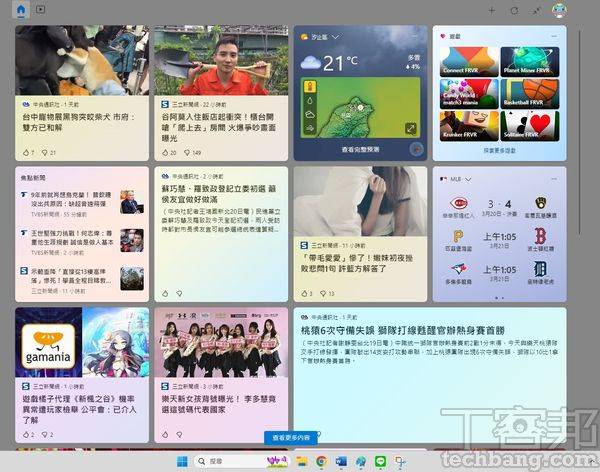The width and height of the screenshot is (600, 472).
Task: Dislike the text-only legislator primary article
Action: pyautogui.click(x=179, y=293)
